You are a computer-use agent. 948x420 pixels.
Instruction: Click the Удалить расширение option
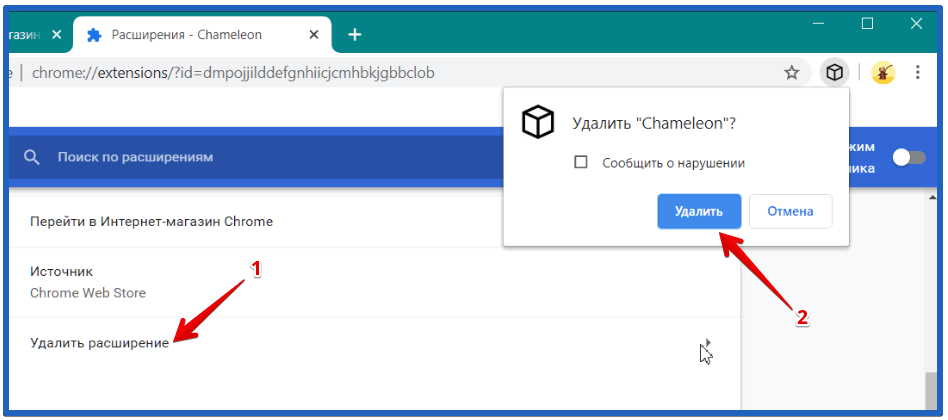point(100,343)
